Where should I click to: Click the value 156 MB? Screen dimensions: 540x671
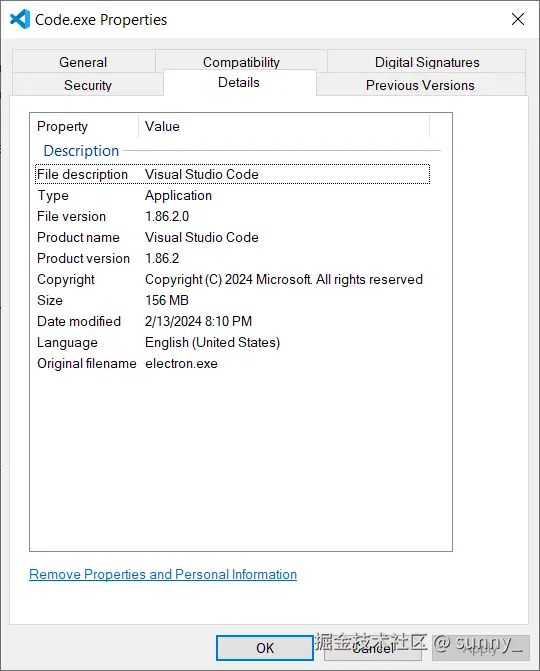pos(167,300)
